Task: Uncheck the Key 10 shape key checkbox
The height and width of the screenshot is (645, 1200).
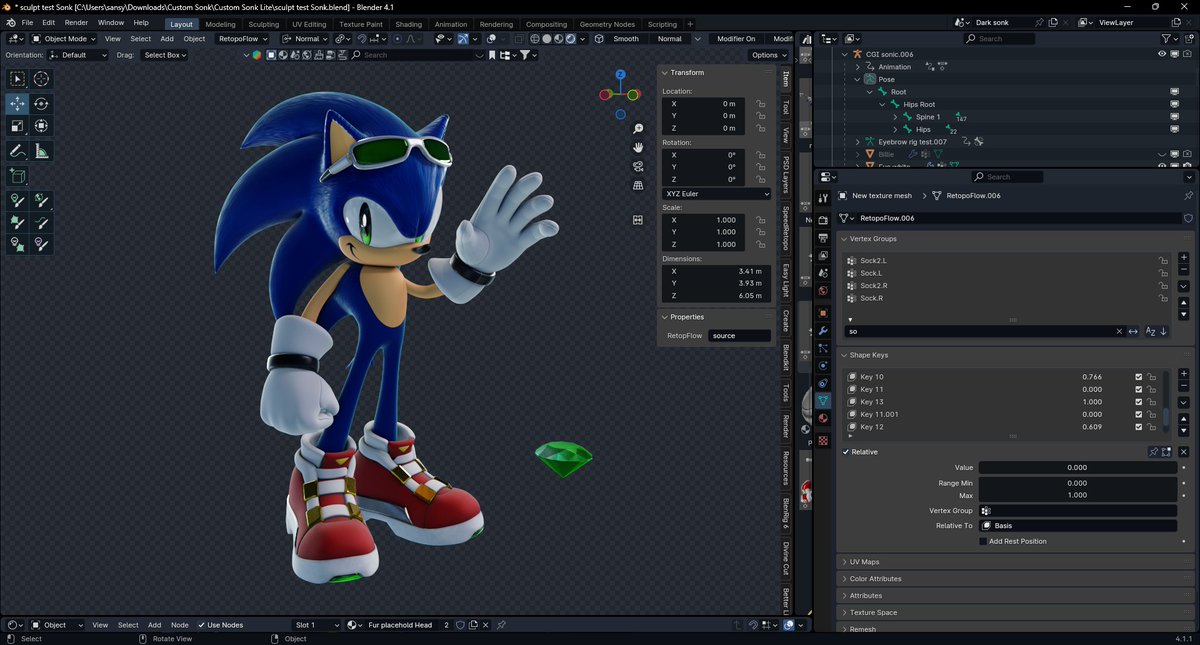Action: (x=1138, y=377)
